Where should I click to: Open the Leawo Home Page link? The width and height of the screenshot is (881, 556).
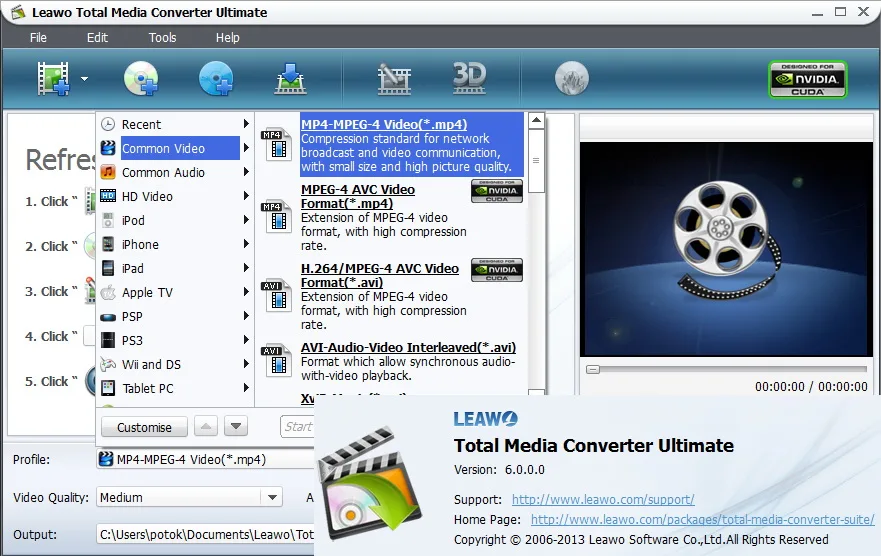coord(702,519)
